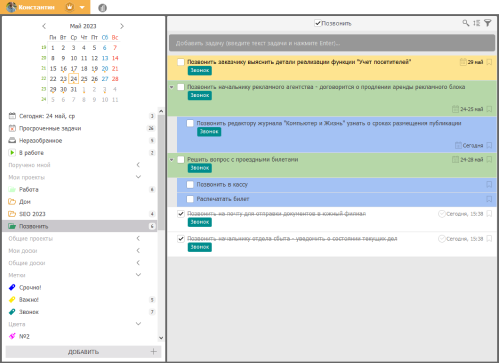This screenshot has height=363, width=499.
Task: Expand the Поручено мной section
Action: 138,165
